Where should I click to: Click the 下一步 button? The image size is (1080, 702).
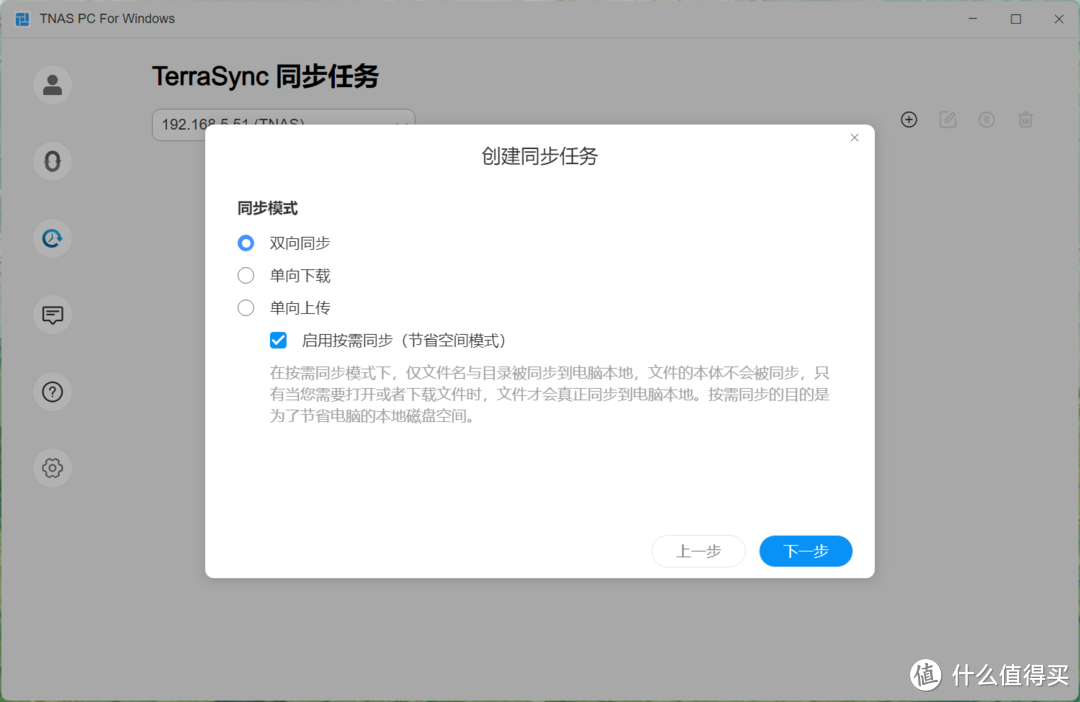tap(805, 551)
